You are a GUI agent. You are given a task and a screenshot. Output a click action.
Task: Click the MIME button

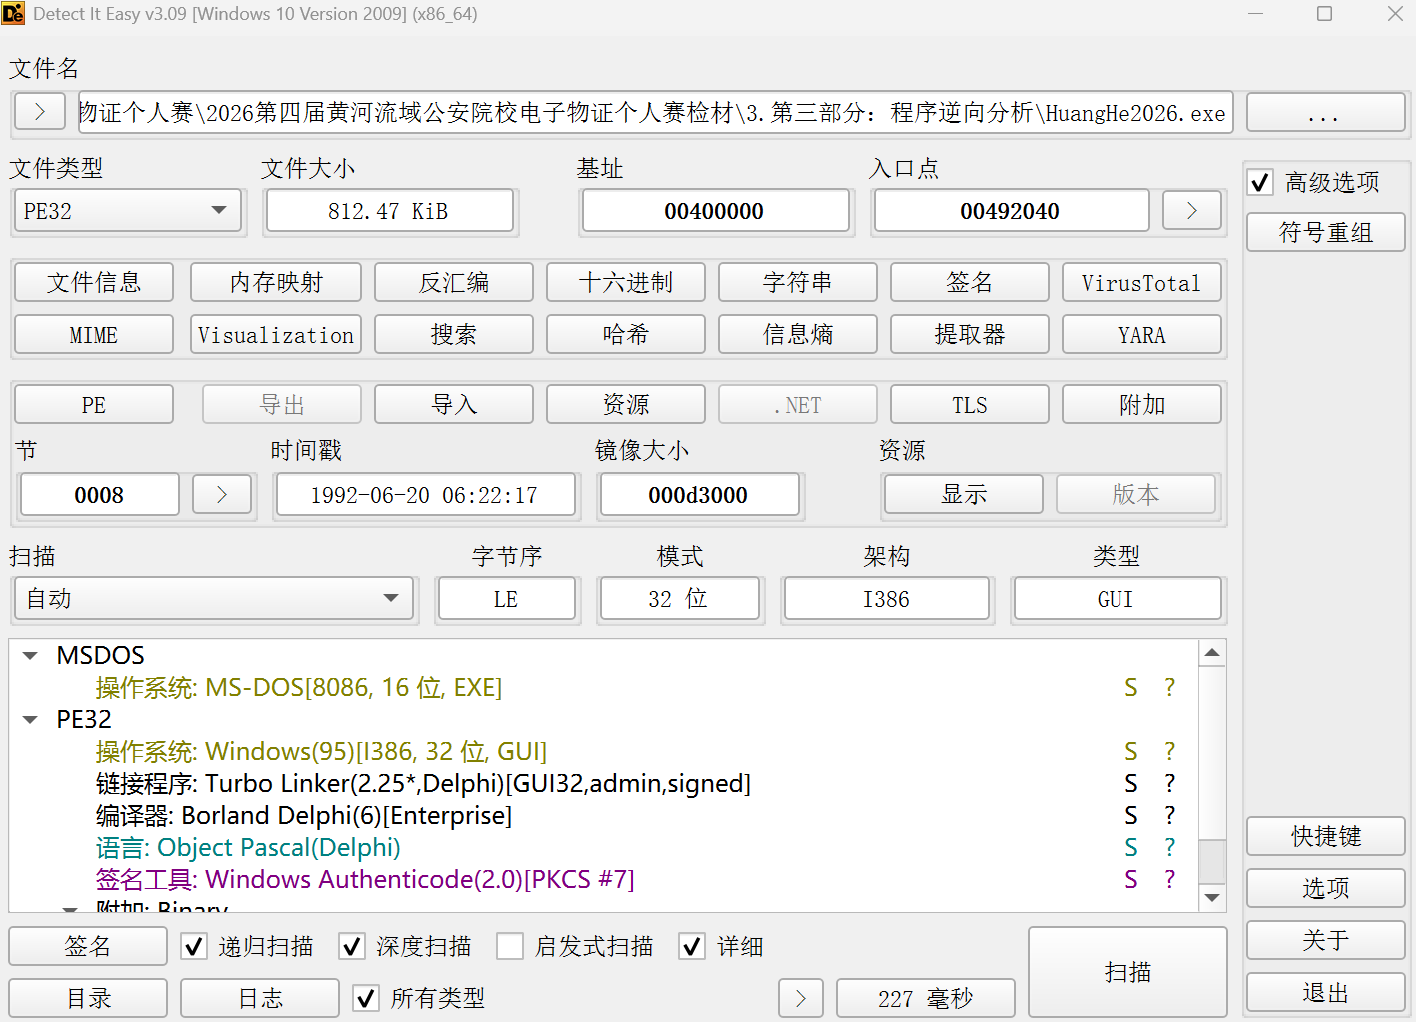pos(94,334)
